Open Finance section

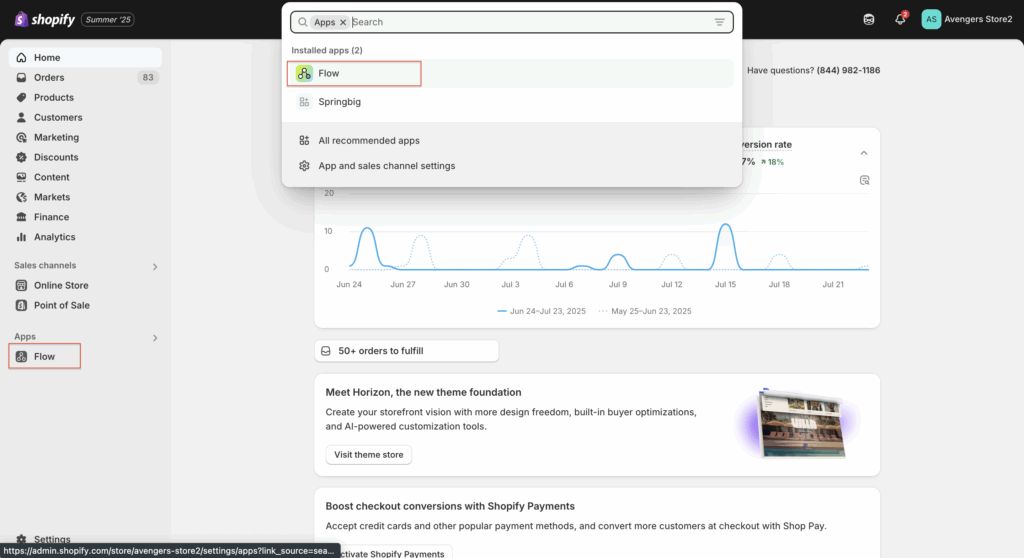[85, 217]
